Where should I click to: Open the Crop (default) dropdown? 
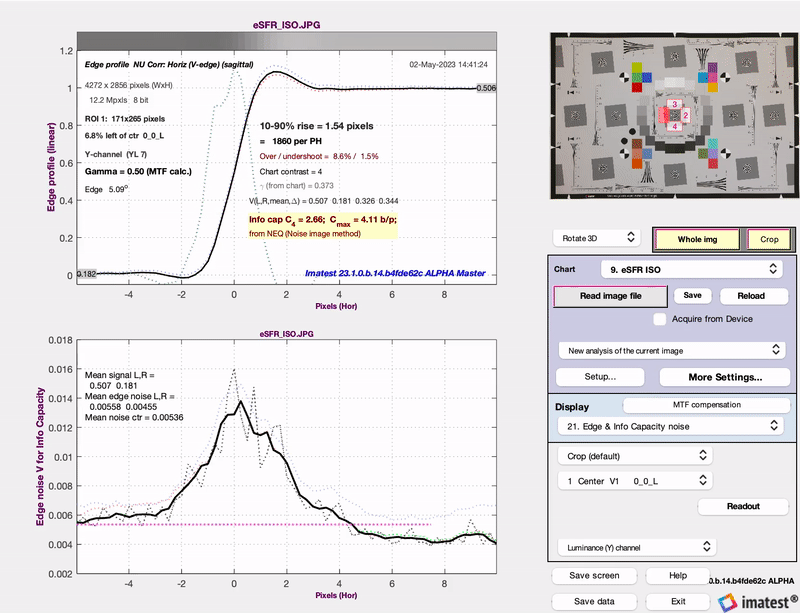pyautogui.click(x=635, y=456)
